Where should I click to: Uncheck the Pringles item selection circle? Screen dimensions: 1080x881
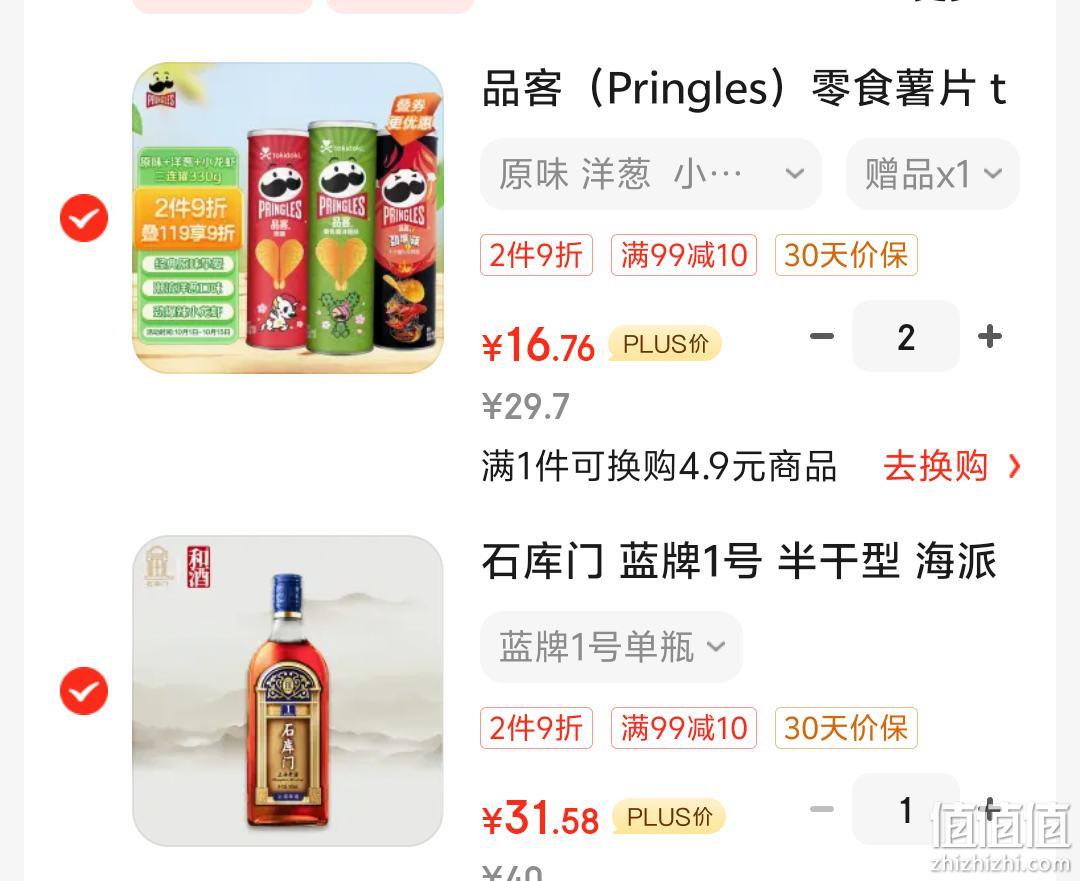(84, 218)
